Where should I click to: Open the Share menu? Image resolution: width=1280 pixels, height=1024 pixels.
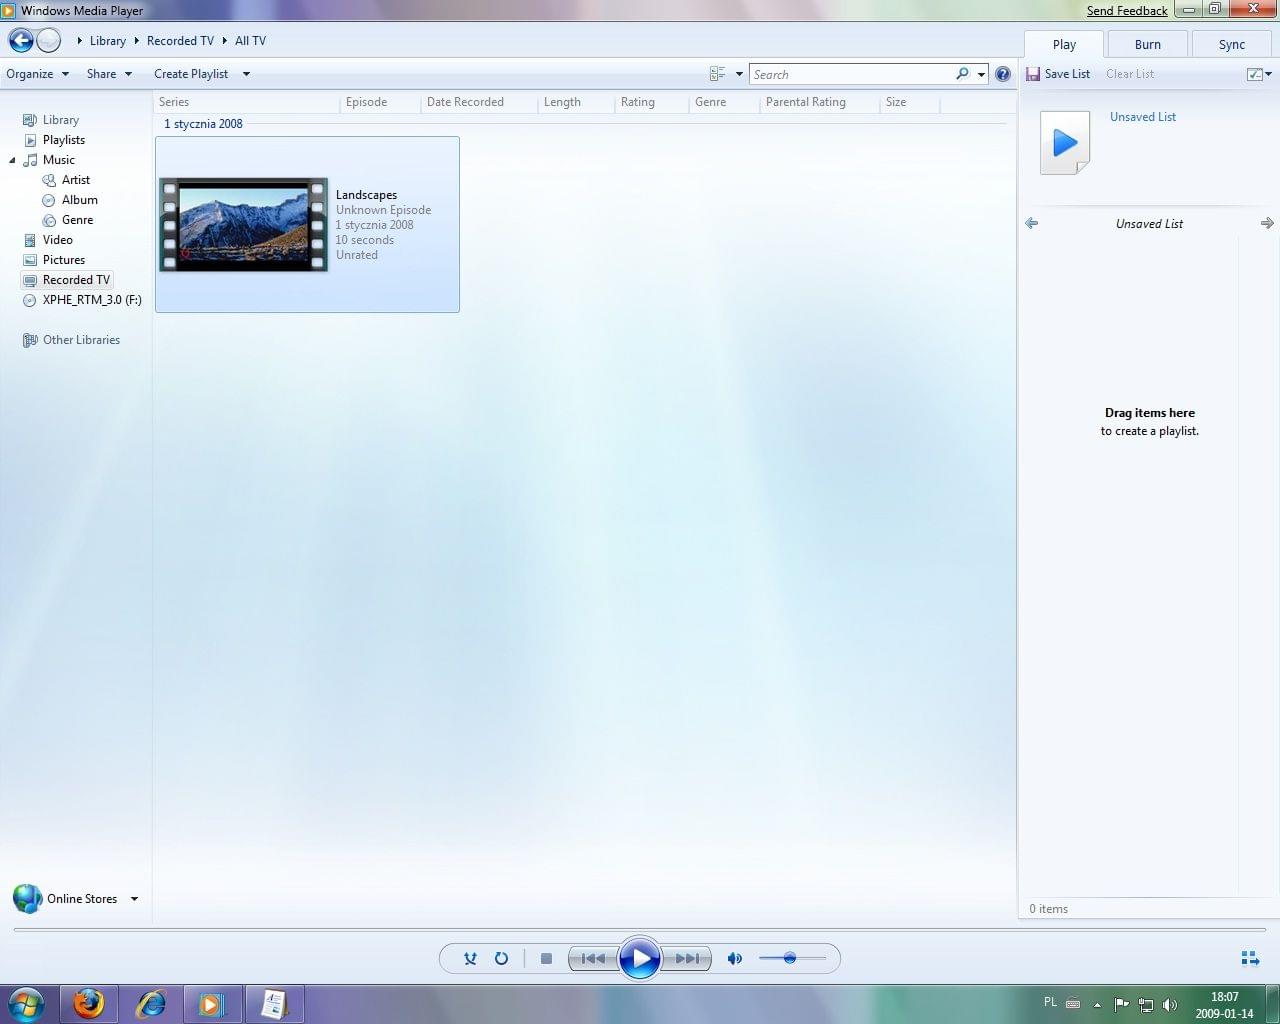point(109,74)
